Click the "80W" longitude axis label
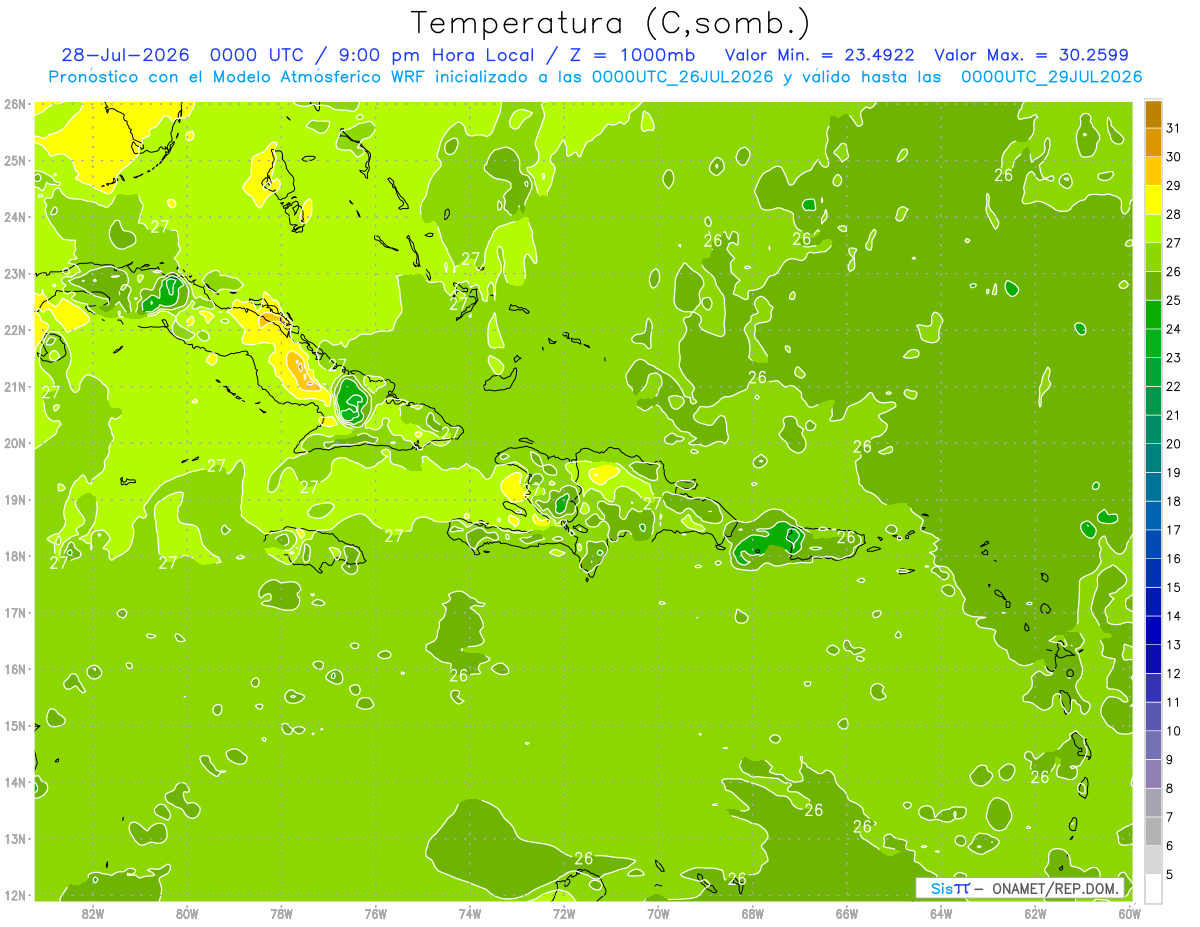The image size is (1200, 927). pos(187,913)
